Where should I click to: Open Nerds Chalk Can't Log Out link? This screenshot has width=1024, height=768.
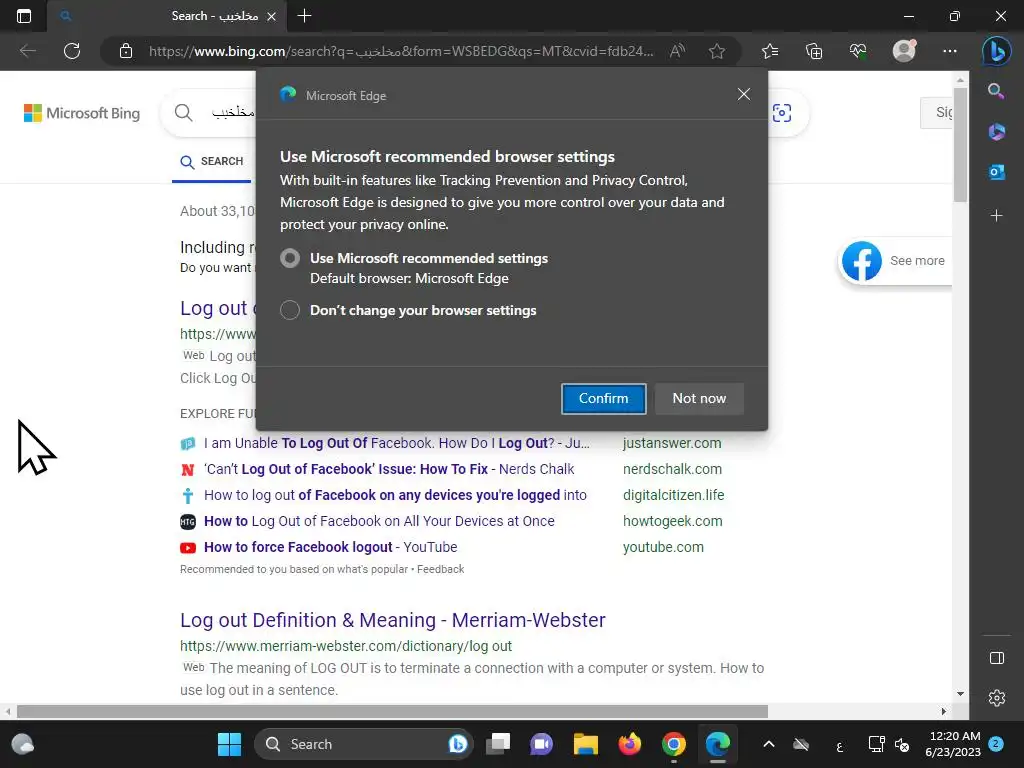click(x=389, y=469)
